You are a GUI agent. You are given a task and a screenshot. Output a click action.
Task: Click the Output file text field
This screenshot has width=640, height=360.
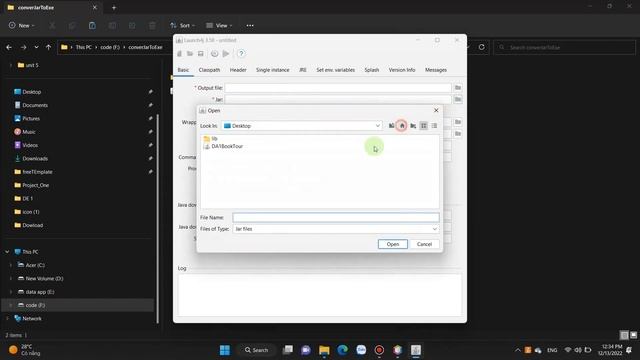tap(338, 88)
